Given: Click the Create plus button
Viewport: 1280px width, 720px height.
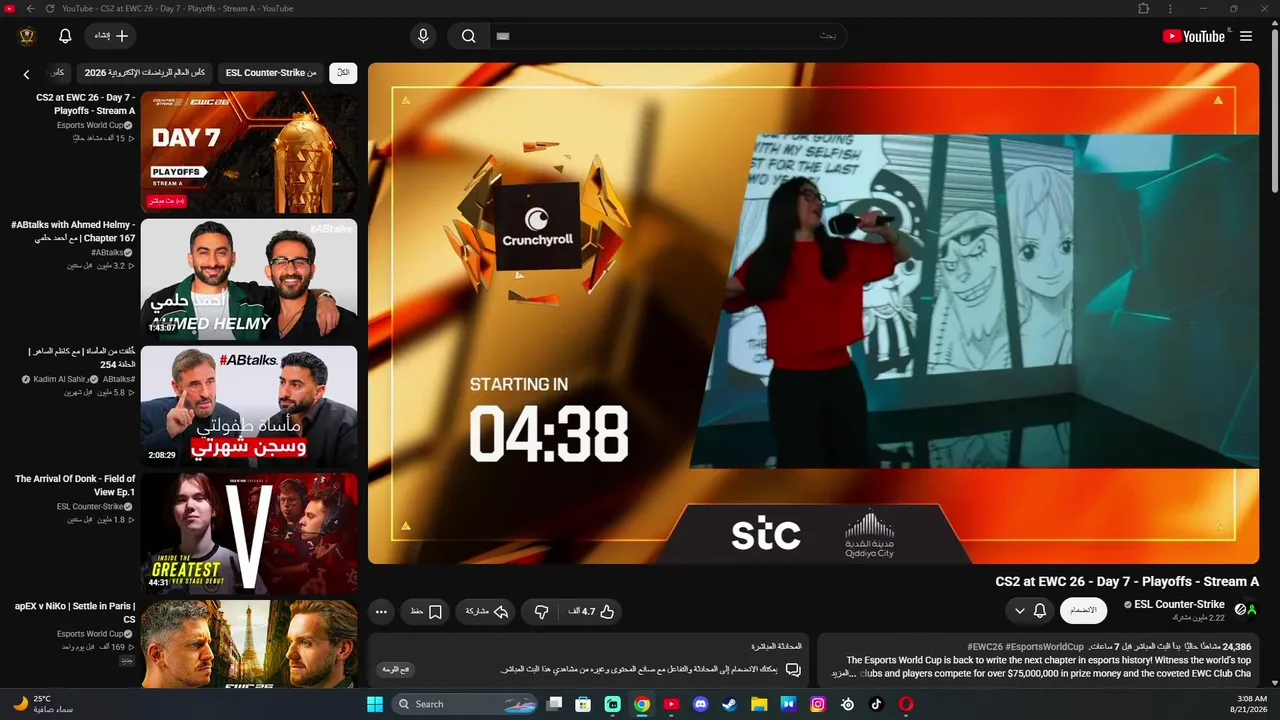Looking at the screenshot, I should tap(110, 36).
